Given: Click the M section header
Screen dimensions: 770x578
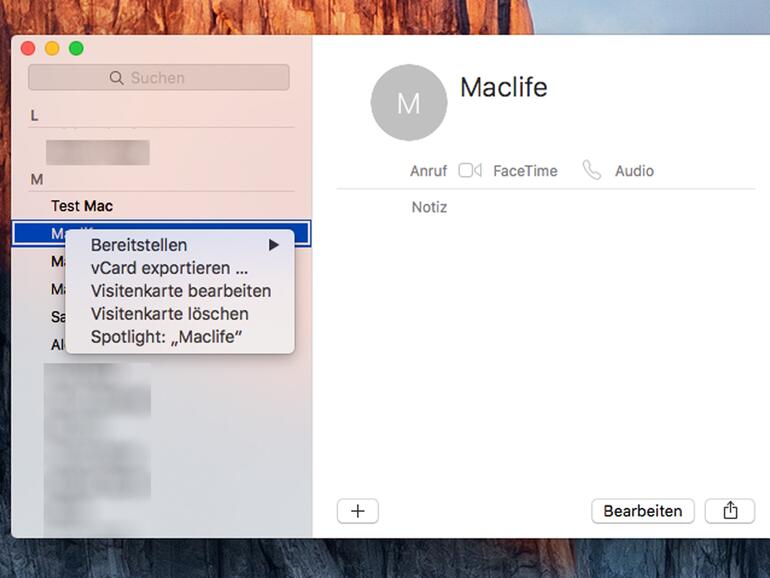Looking at the screenshot, I should point(37,180).
